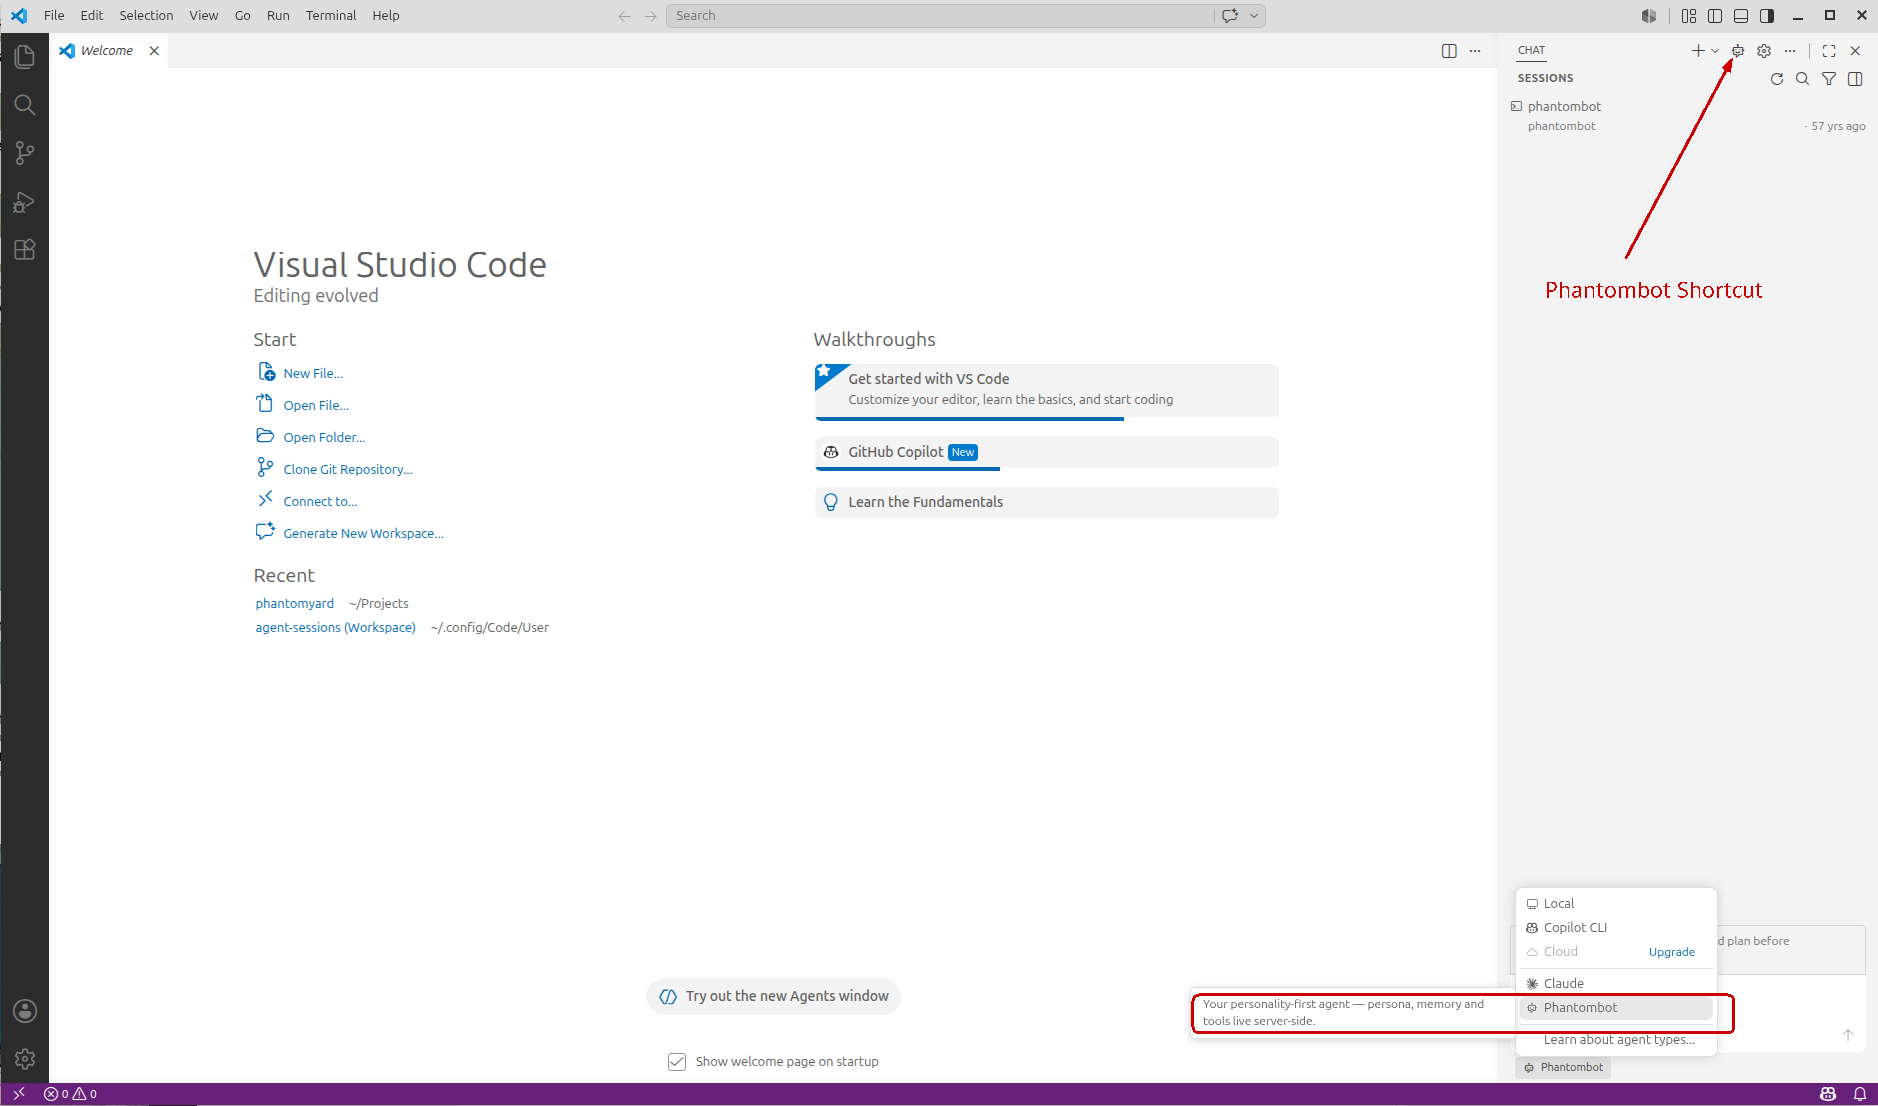Filter the chat sessions
The width and height of the screenshot is (1878, 1106).
[x=1829, y=79]
